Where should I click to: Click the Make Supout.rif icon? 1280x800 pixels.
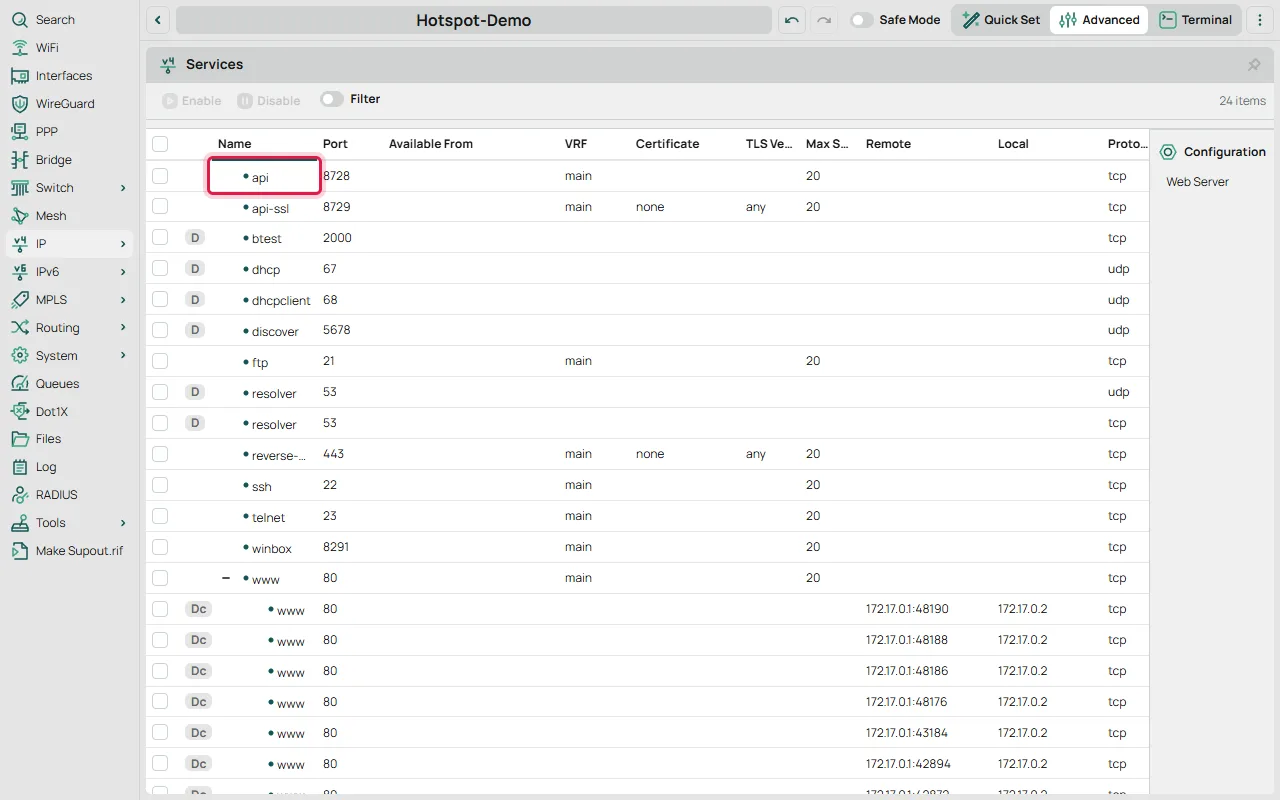pos(19,551)
